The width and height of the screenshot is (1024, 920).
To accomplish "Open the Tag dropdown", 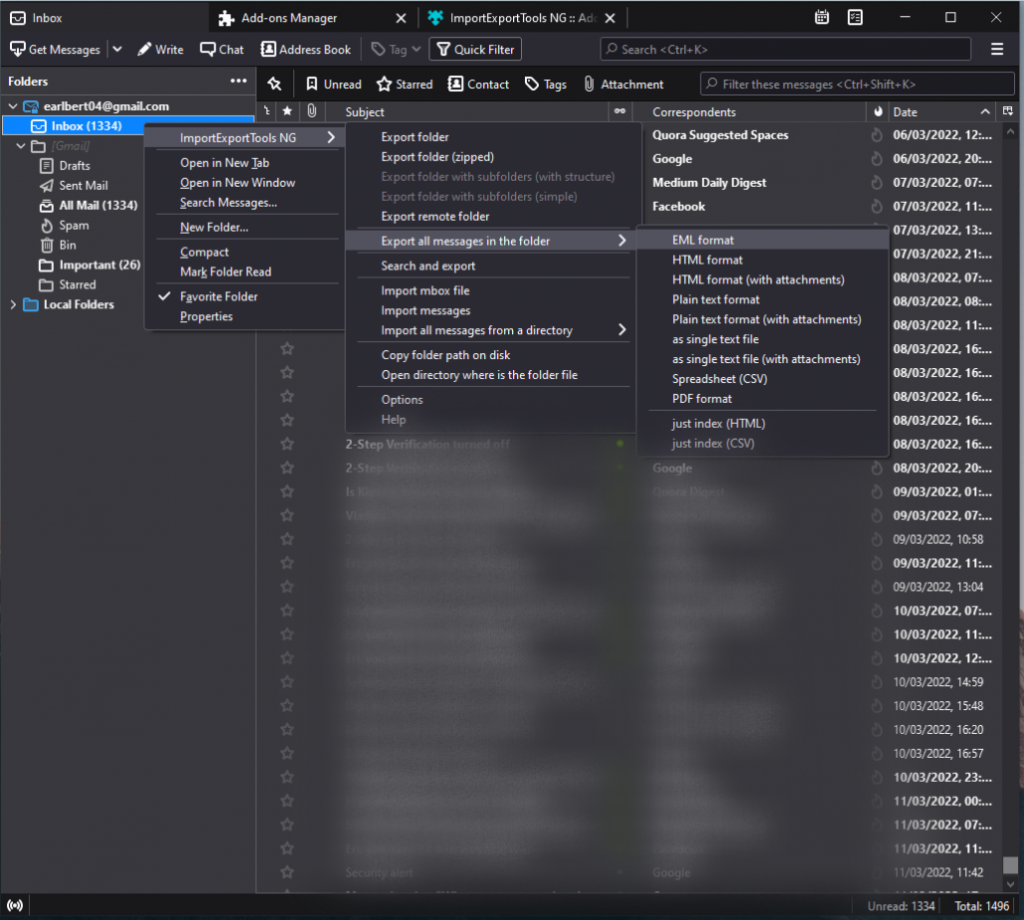I will 396,50.
